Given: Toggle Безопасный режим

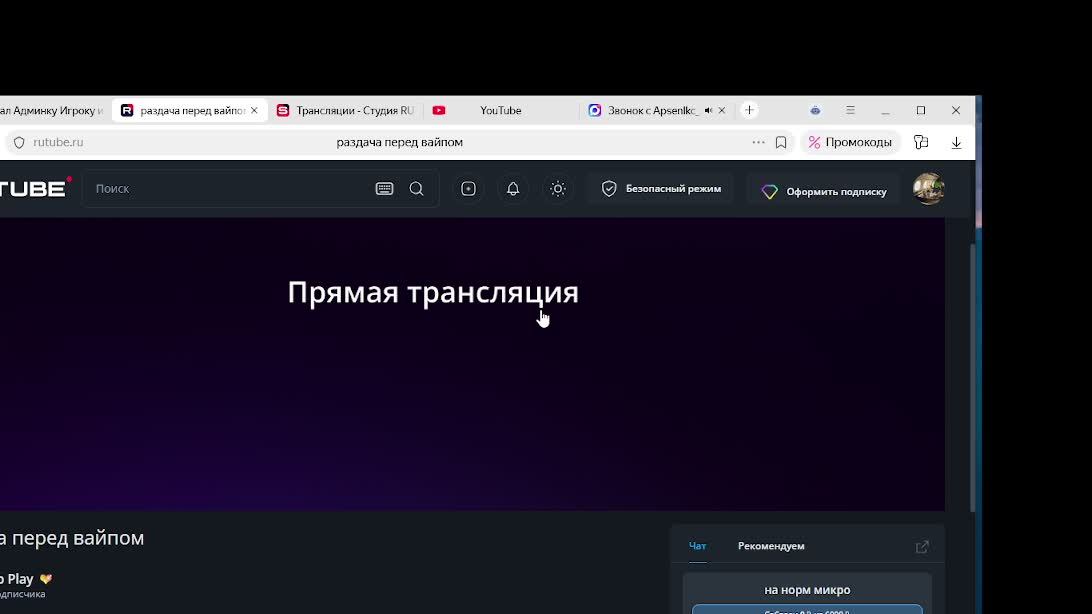Looking at the screenshot, I should click(662, 189).
